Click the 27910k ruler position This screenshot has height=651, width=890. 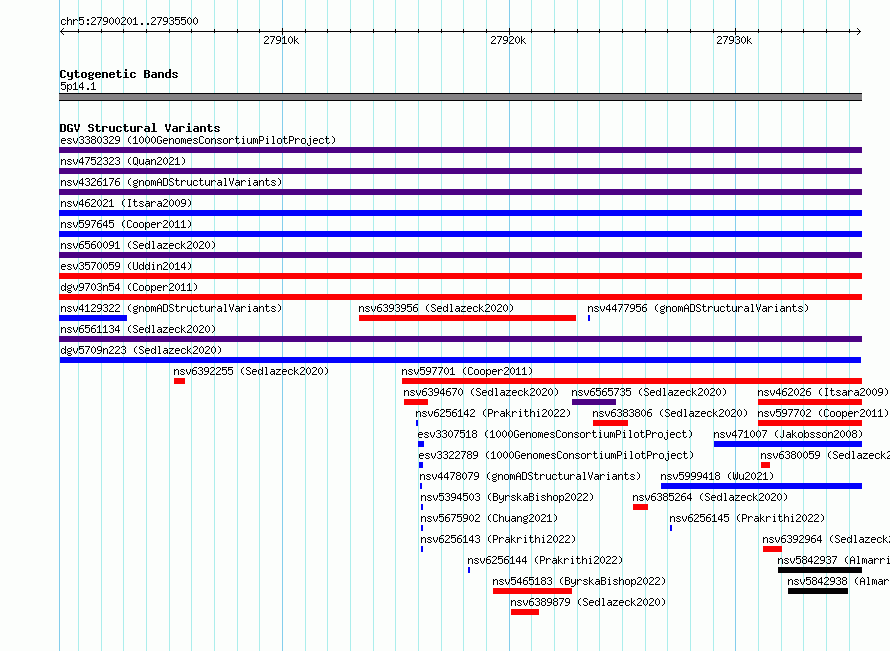281,40
